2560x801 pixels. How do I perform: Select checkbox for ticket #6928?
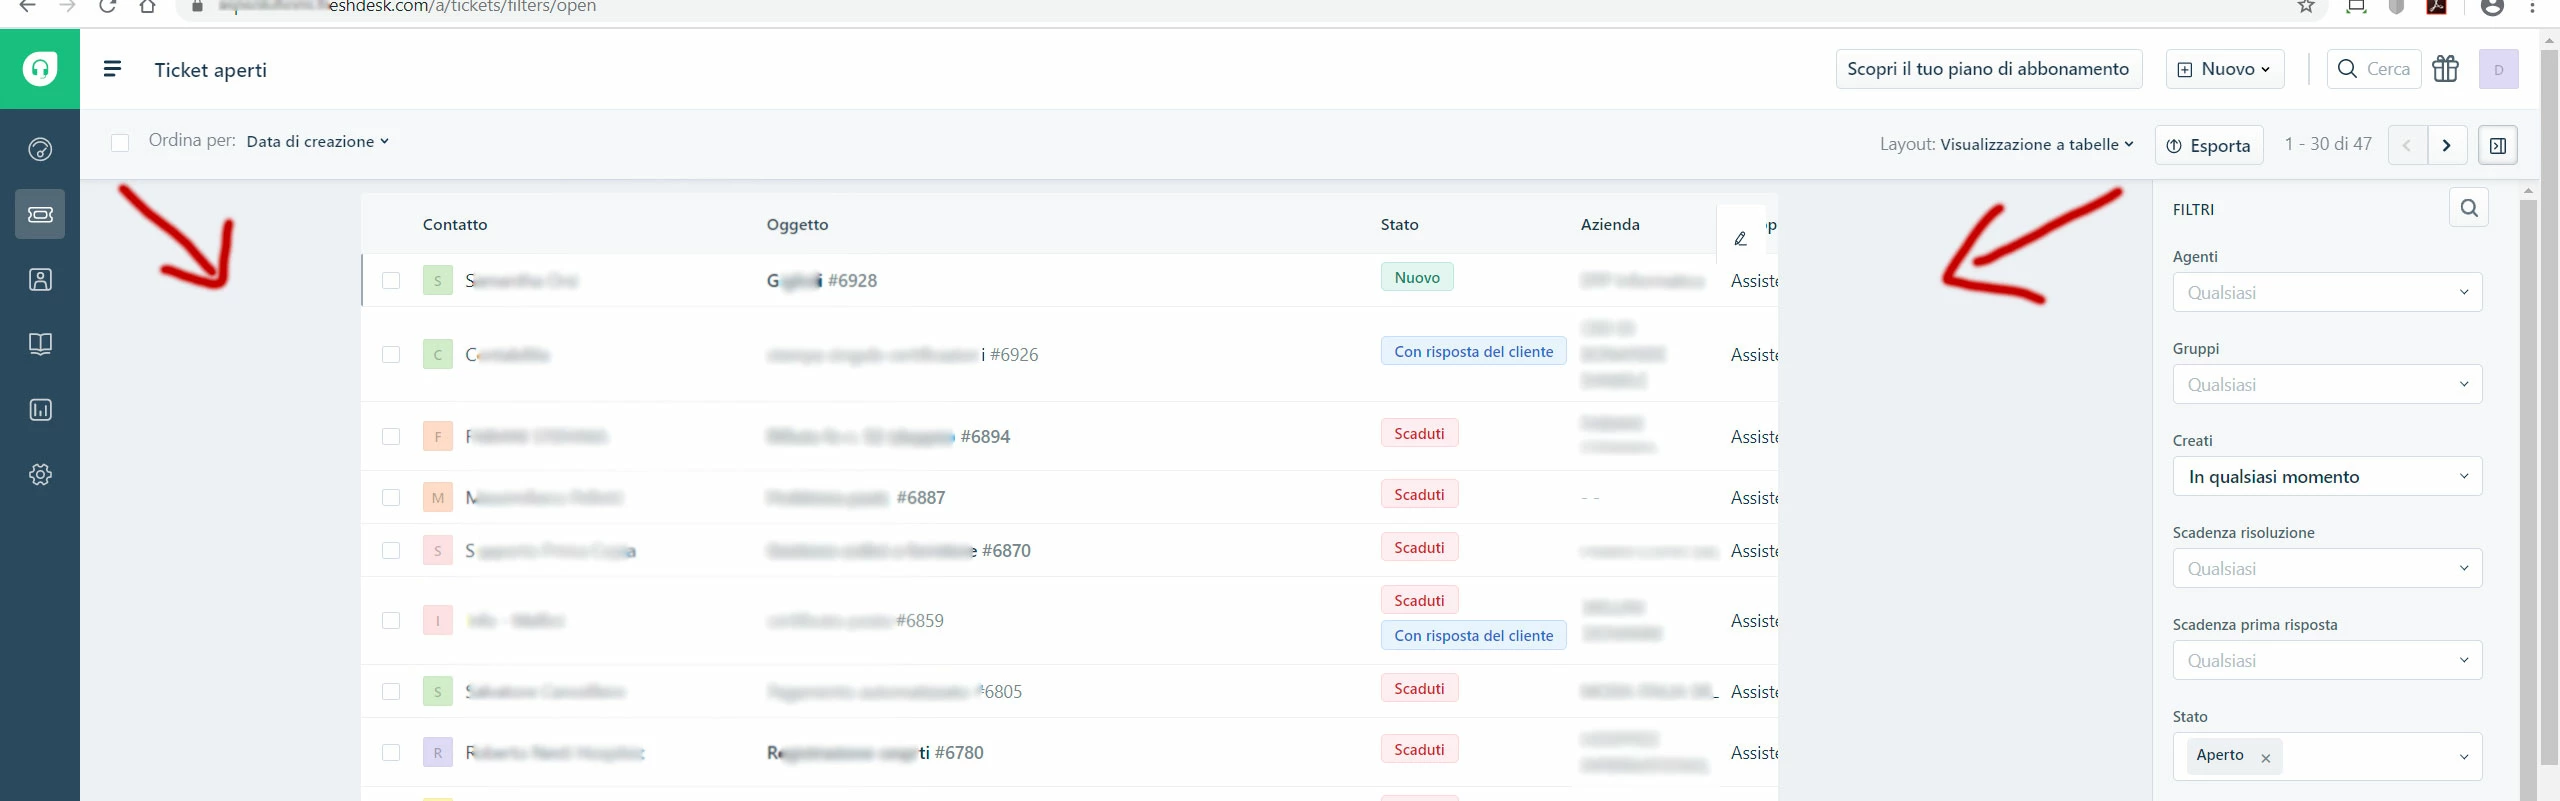(391, 280)
